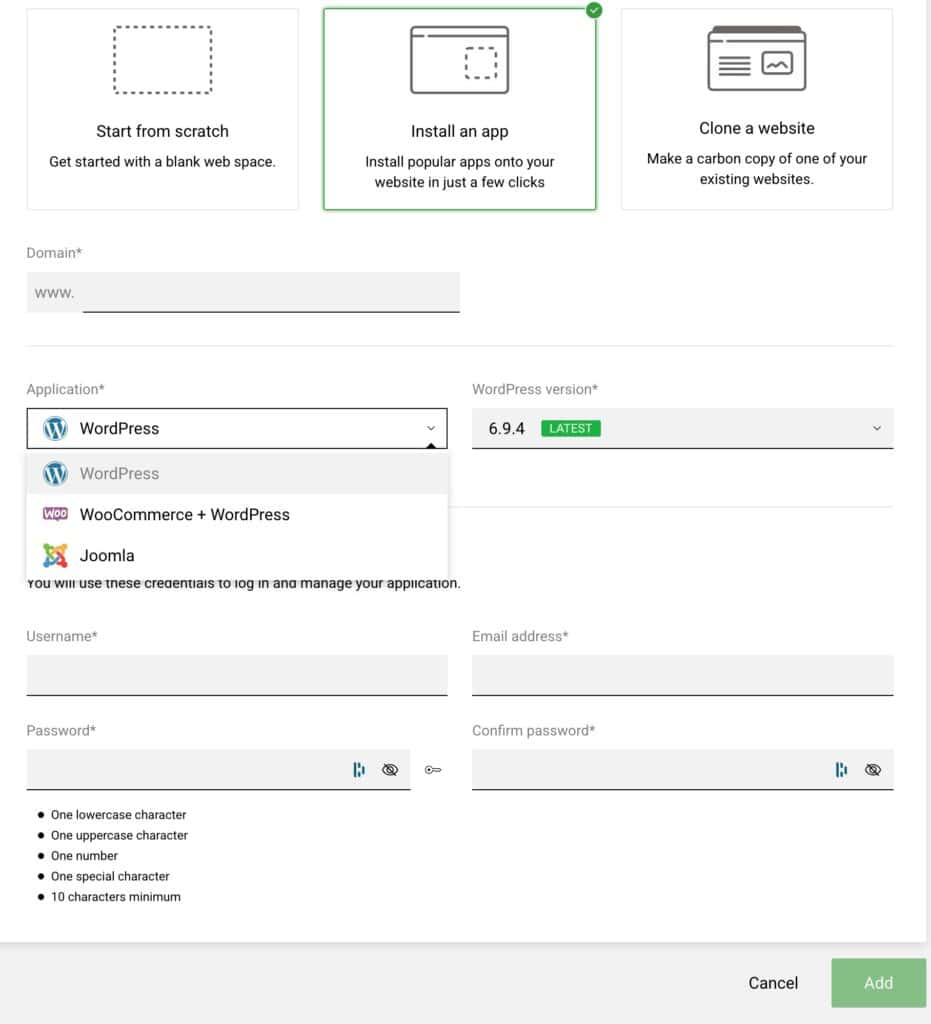
Task: Click the WordPress logo in the dropdown list
Action: pos(55,473)
